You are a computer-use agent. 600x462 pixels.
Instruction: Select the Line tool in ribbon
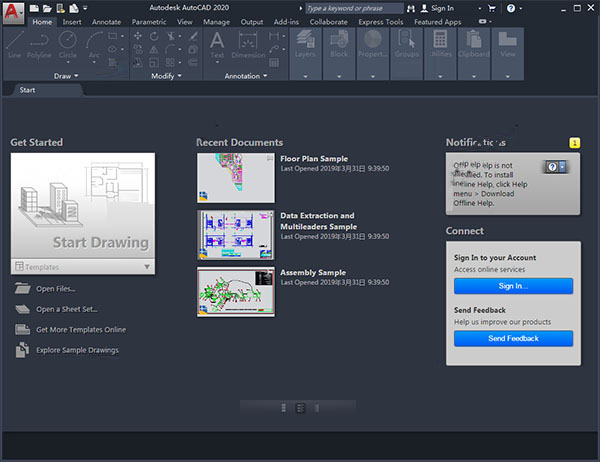point(17,44)
